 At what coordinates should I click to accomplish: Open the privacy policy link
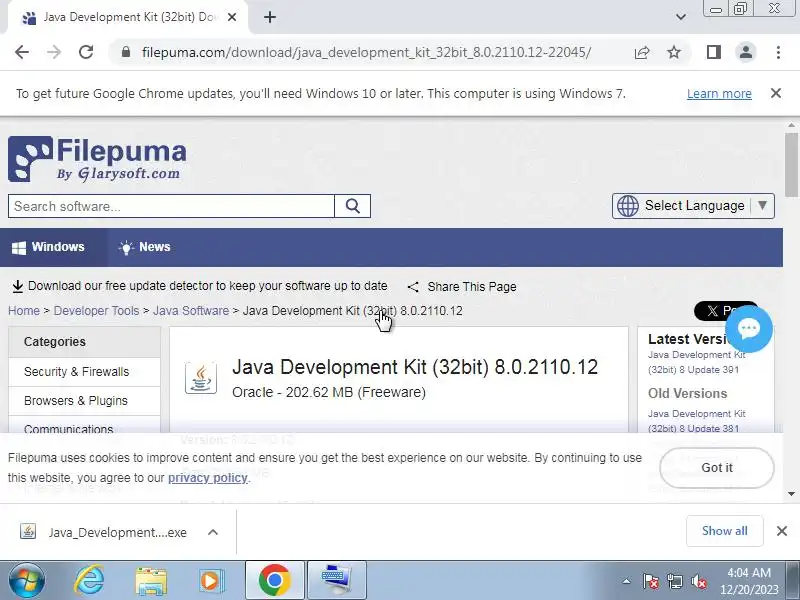coord(208,478)
